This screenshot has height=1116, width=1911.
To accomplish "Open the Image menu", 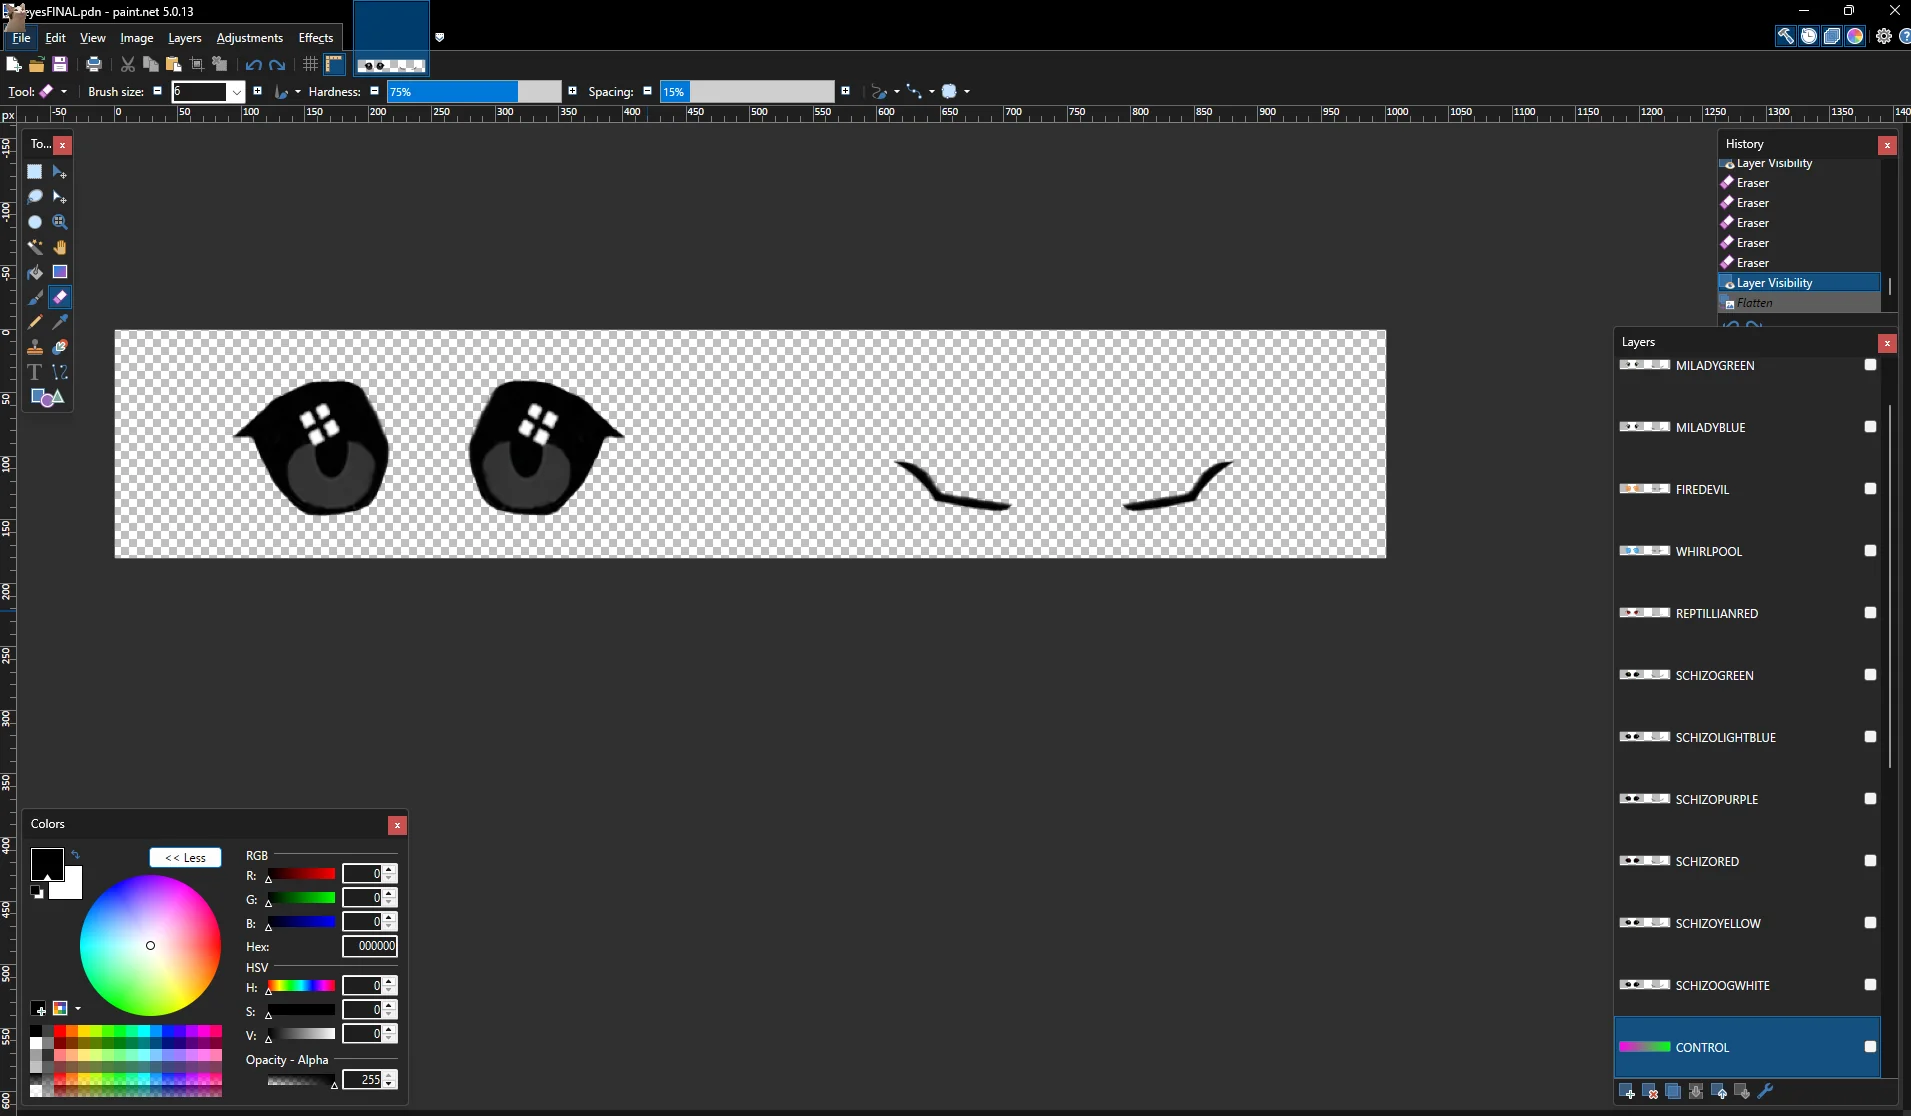I will (x=136, y=38).
